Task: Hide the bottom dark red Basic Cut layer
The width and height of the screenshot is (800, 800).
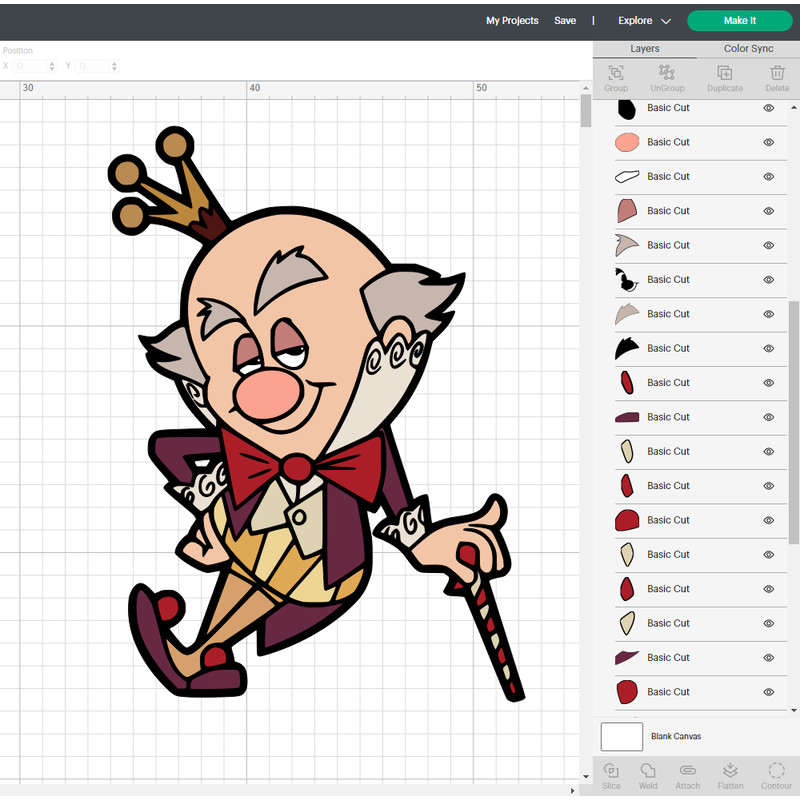Action: point(768,691)
